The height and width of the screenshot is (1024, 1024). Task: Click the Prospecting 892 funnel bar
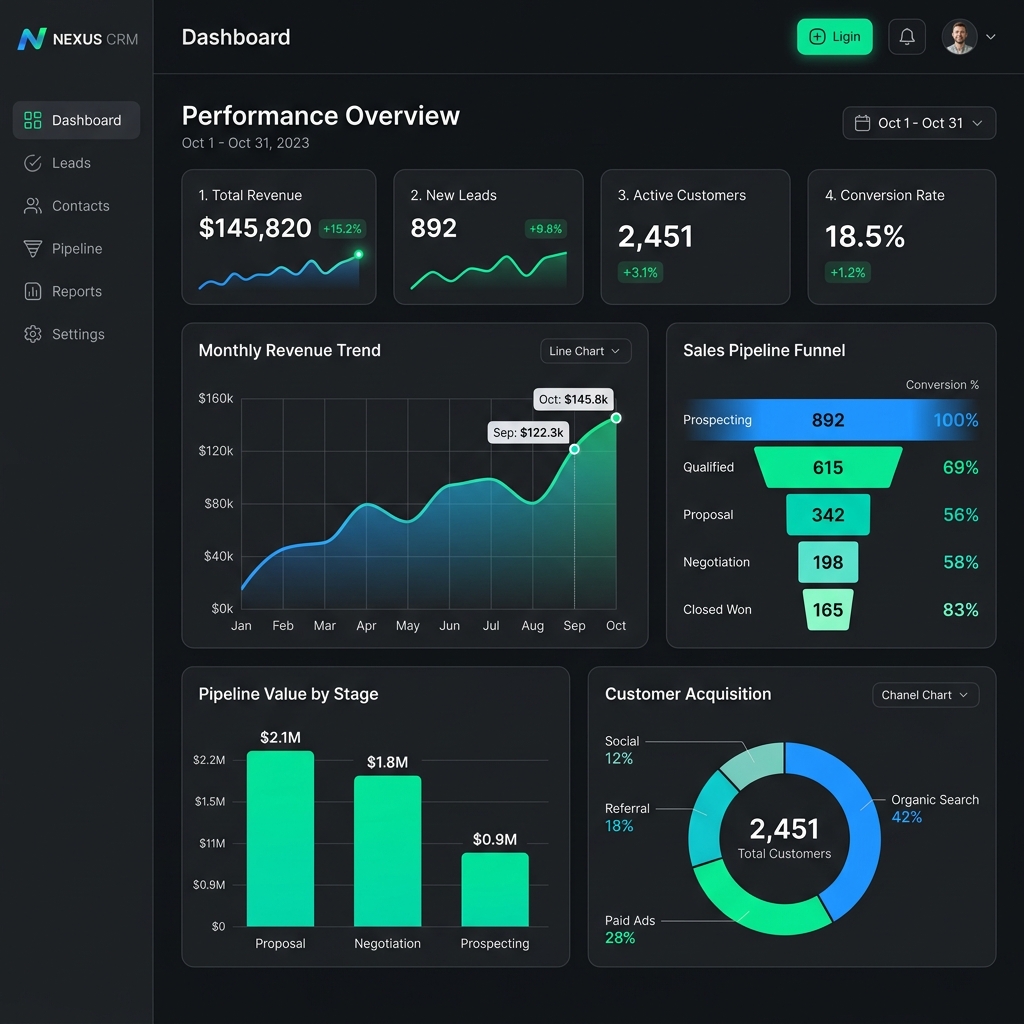(x=827, y=420)
